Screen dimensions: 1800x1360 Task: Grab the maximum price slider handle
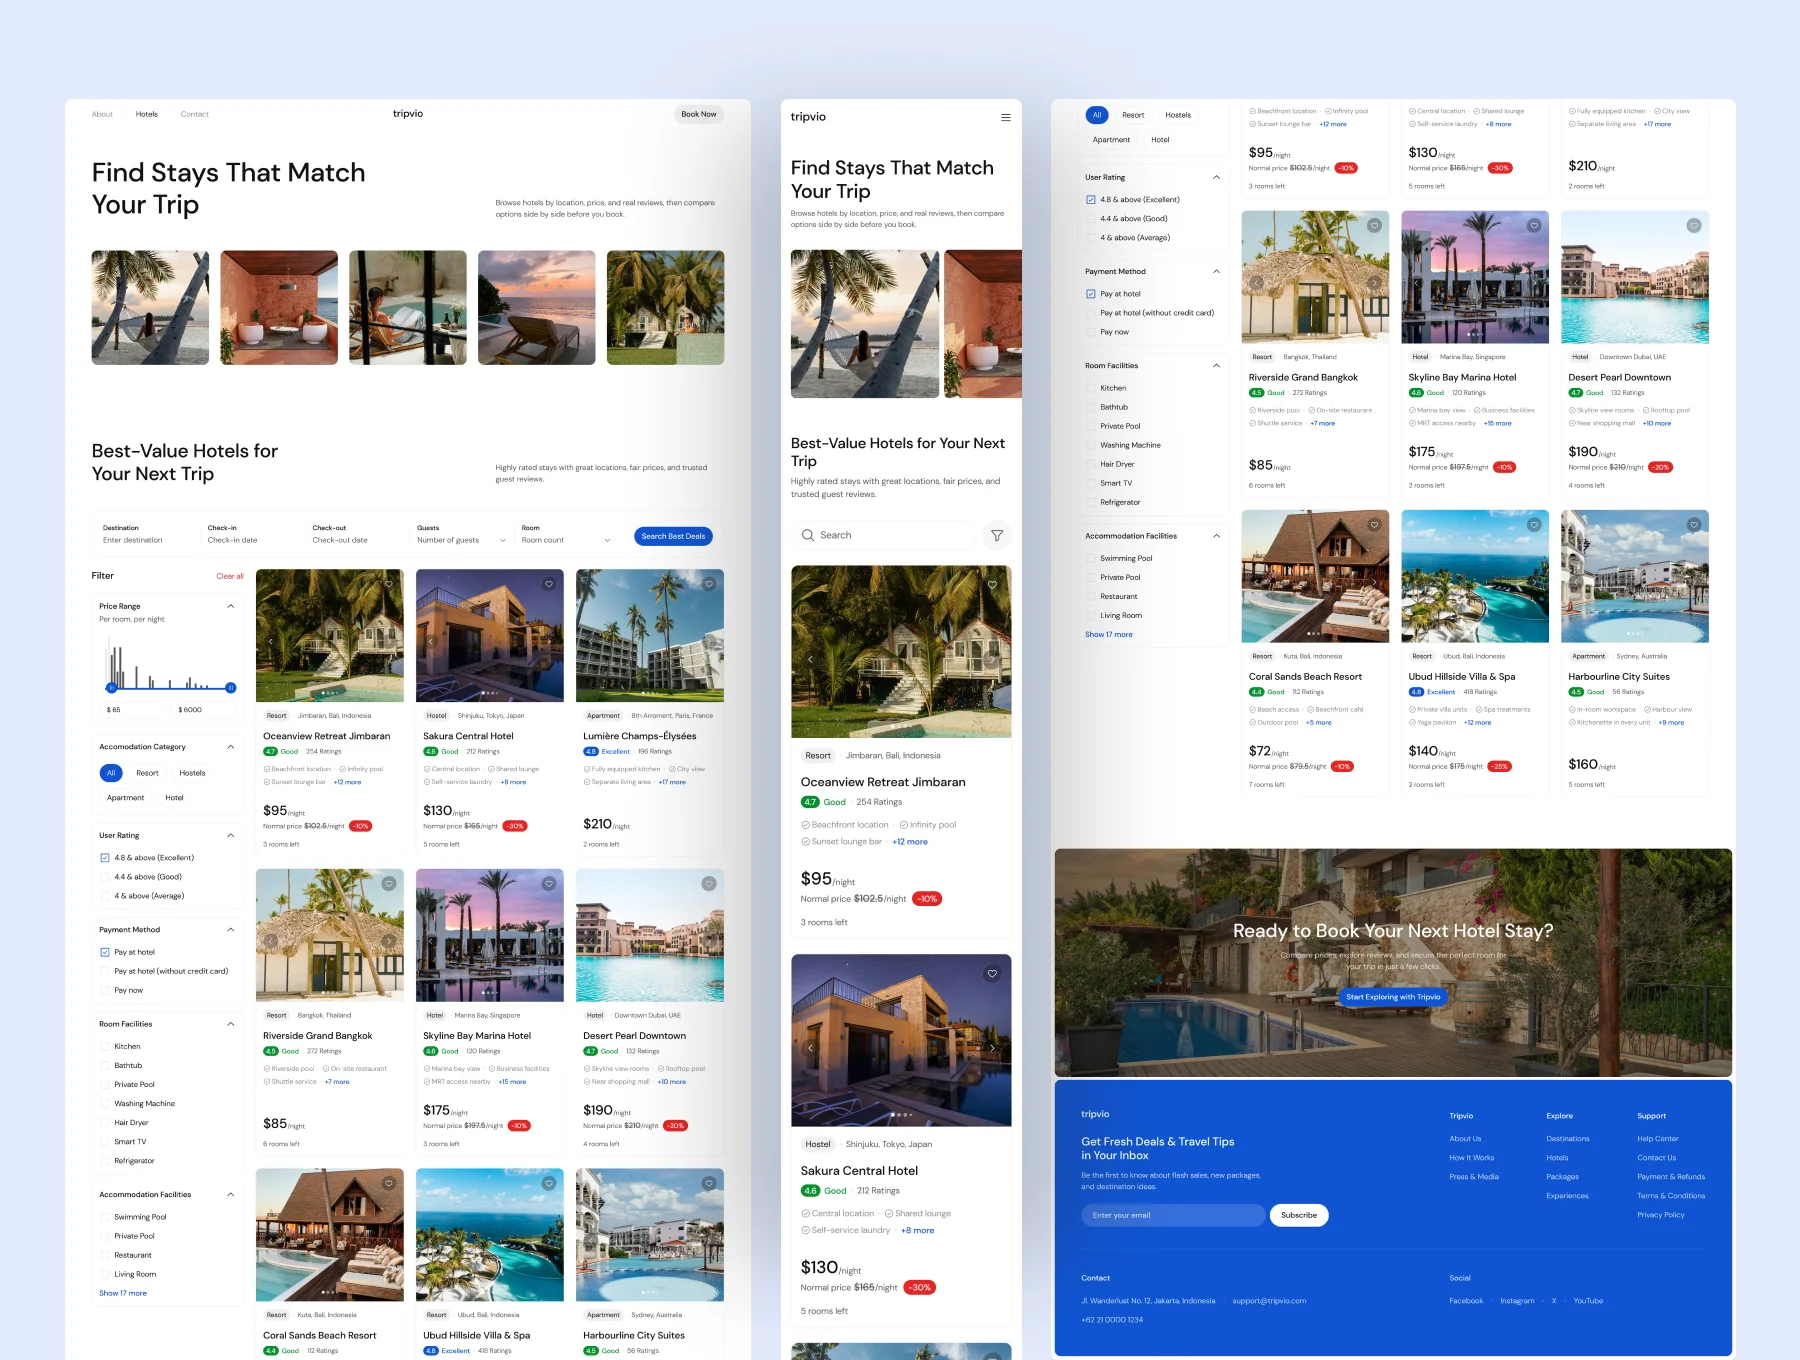click(x=231, y=688)
